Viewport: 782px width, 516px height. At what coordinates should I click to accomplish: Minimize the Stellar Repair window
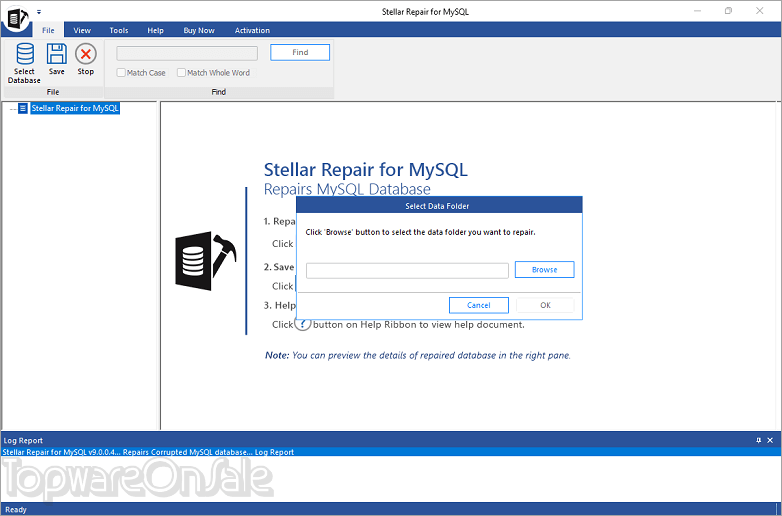point(697,10)
